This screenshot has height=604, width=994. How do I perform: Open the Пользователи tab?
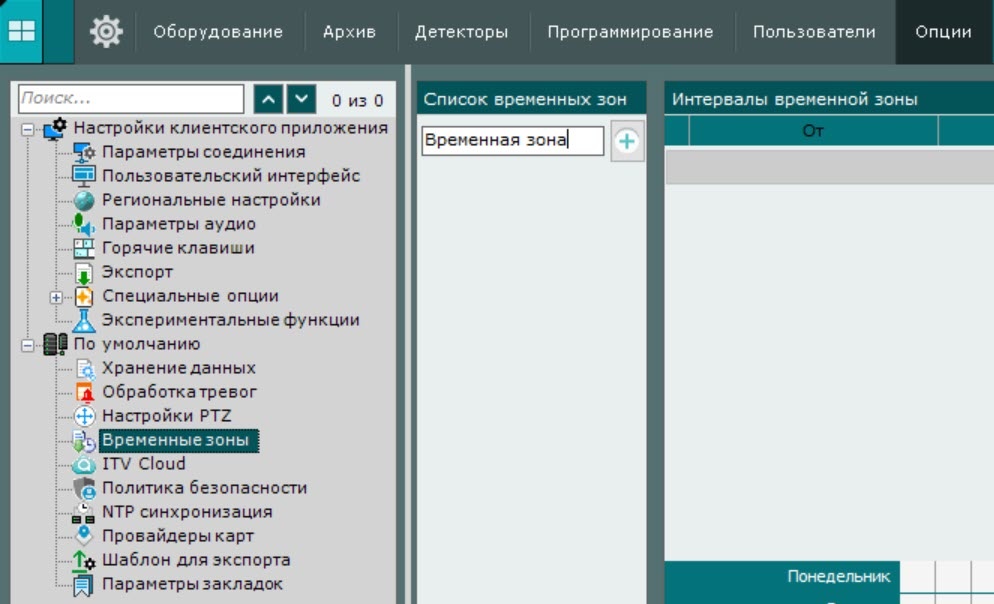pos(814,32)
